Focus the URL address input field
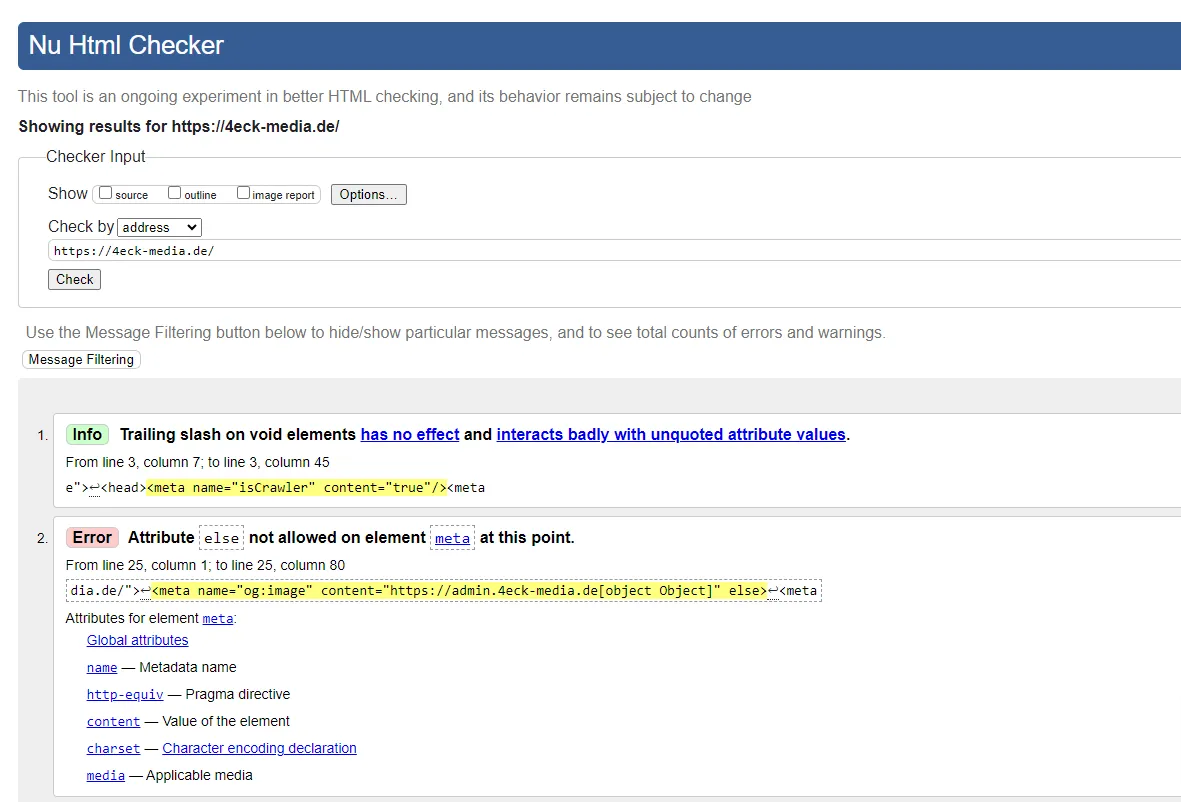The height and width of the screenshot is (802, 1181). (614, 251)
